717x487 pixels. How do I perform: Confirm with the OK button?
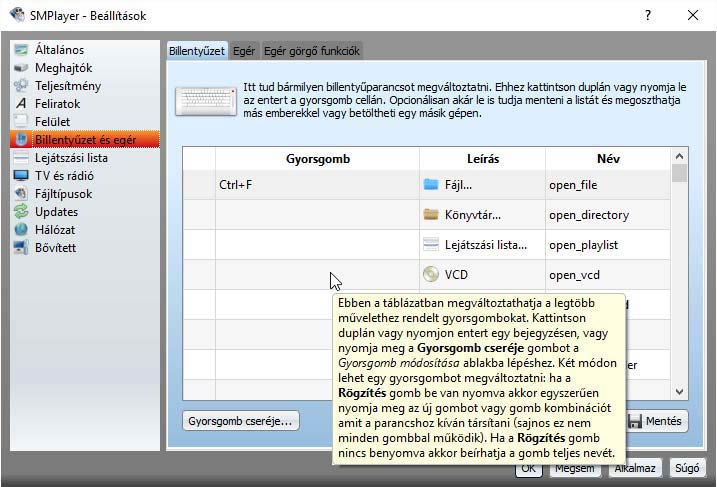click(529, 468)
